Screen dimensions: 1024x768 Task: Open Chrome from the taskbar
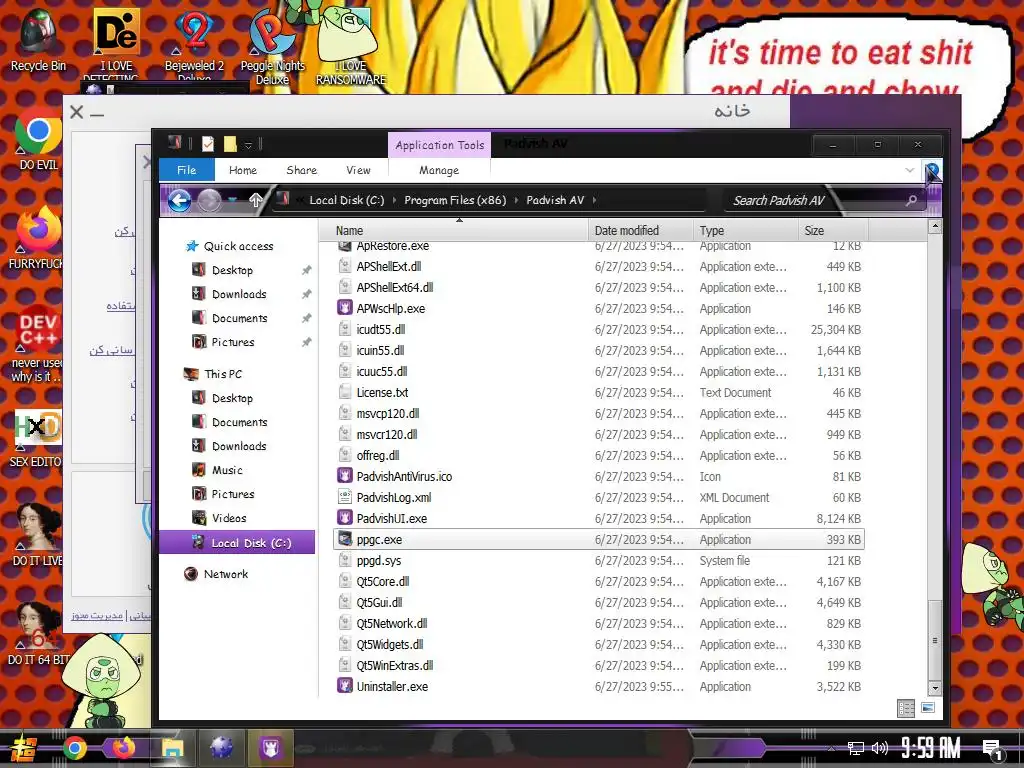click(75, 748)
